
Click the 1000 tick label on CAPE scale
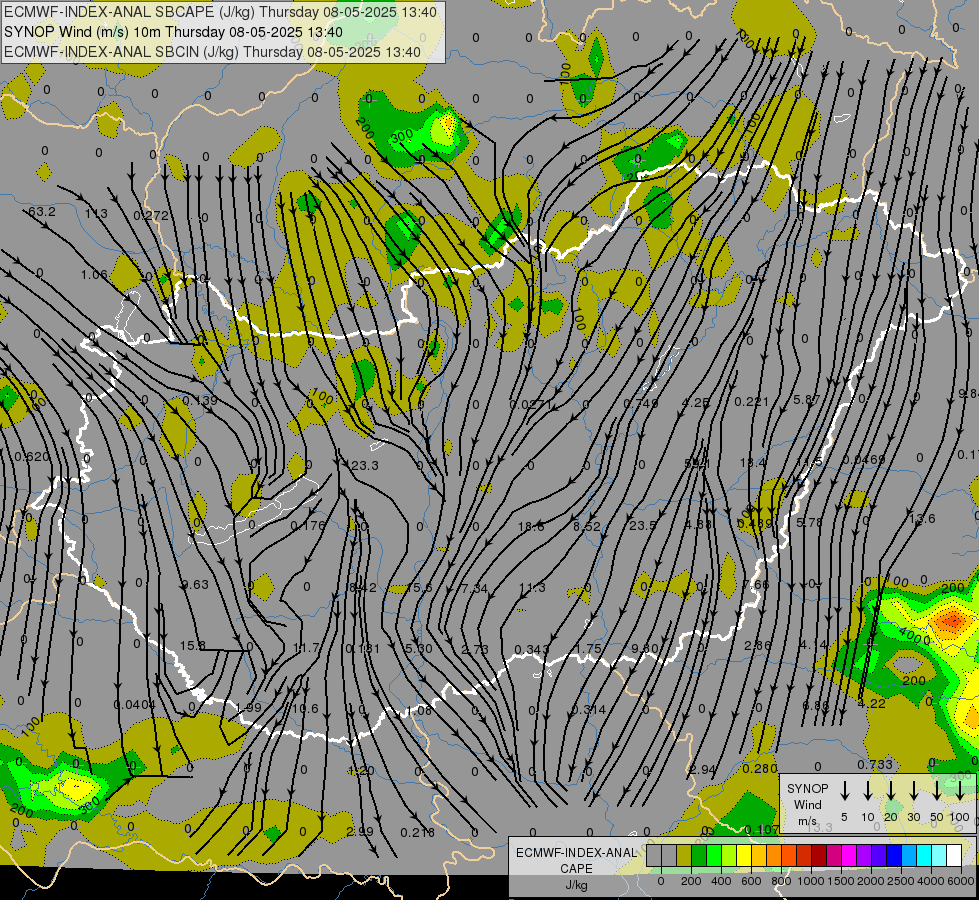(x=810, y=881)
